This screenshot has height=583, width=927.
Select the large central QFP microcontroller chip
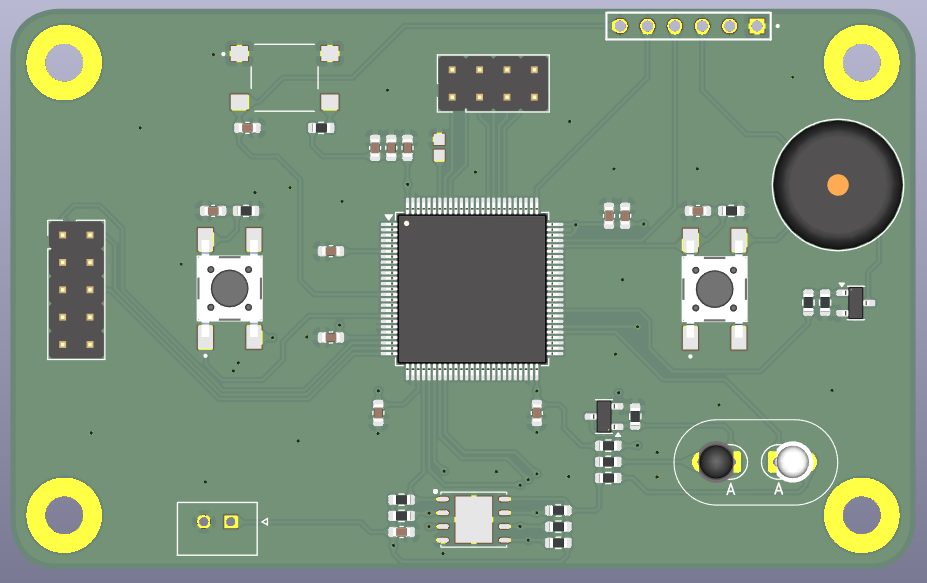472,289
